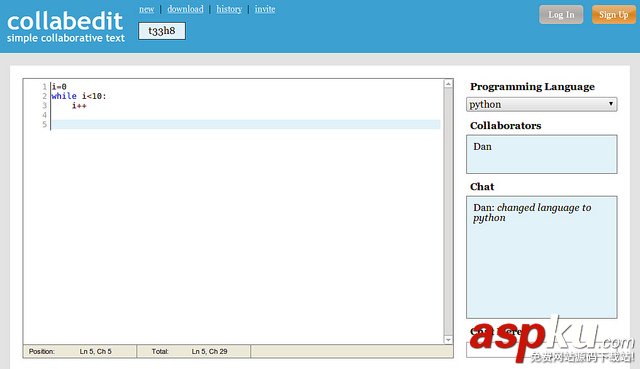Click the editor scrollbar down arrow
Screen dimensions: 640x369
coord(448,340)
